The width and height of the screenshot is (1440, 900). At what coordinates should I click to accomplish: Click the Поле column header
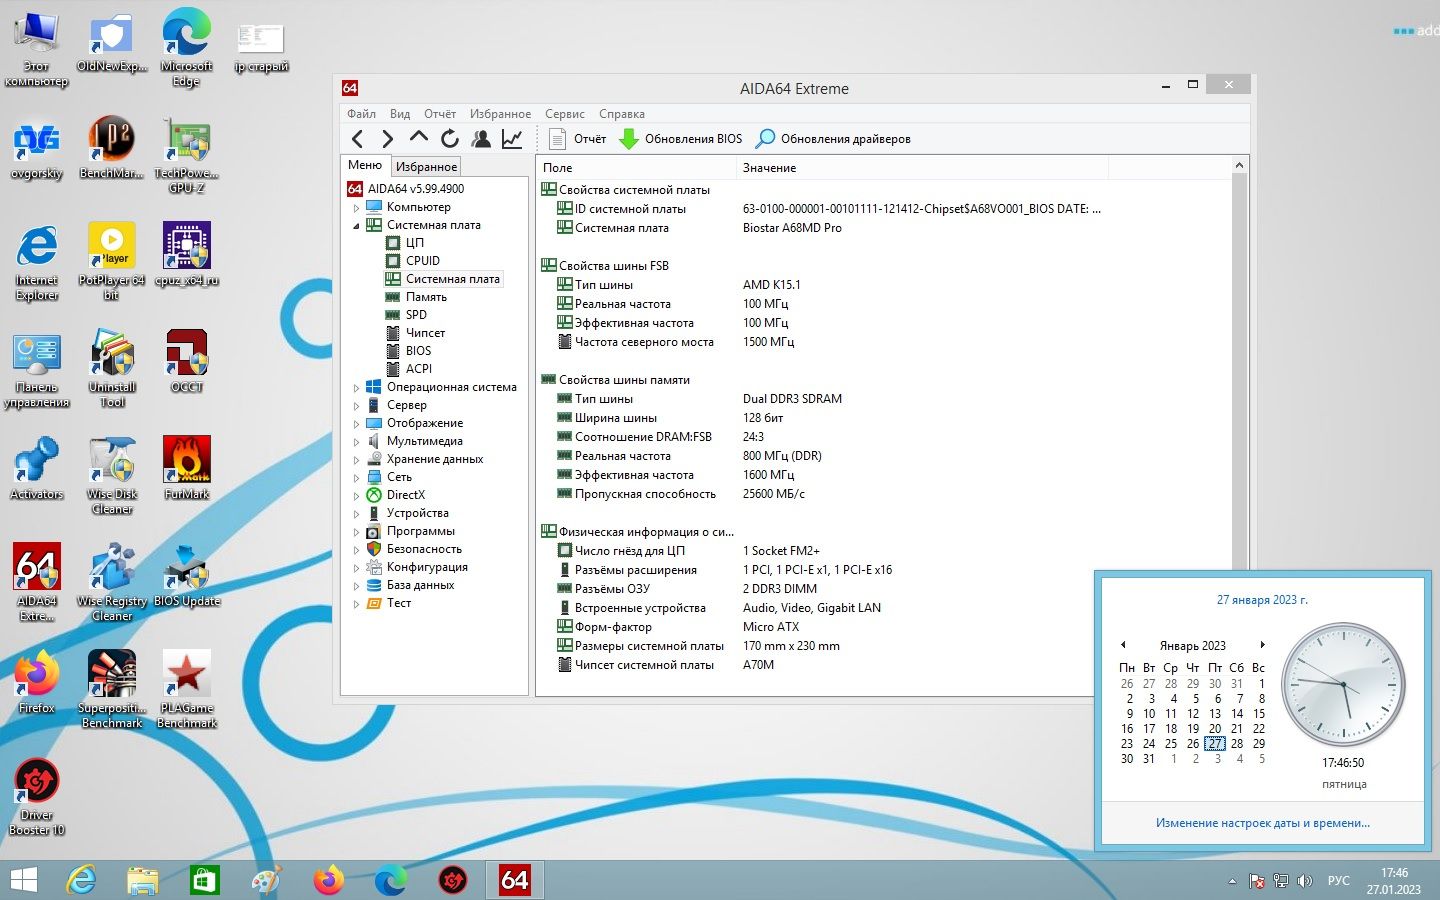click(636, 168)
